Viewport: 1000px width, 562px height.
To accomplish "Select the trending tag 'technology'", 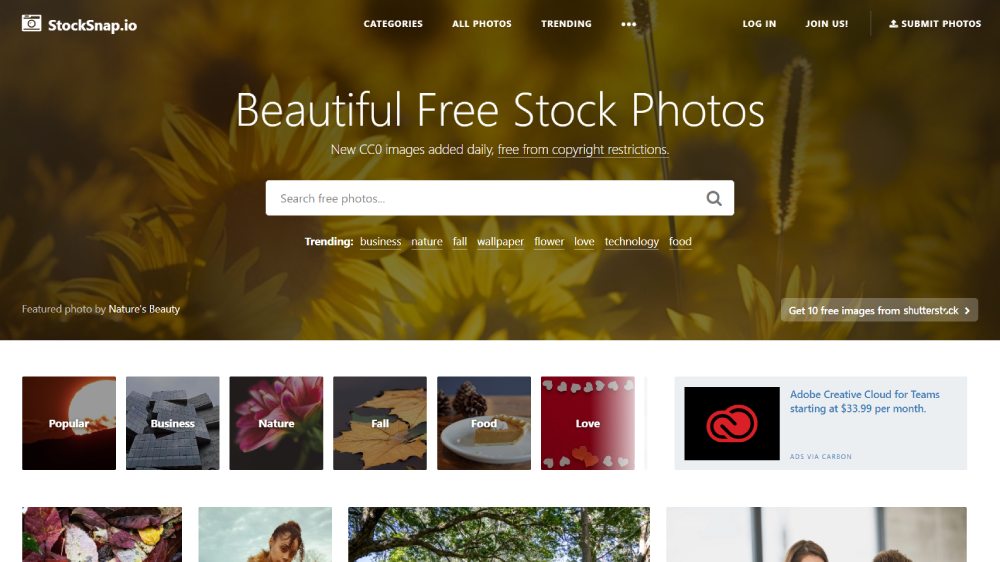I will coord(631,242).
